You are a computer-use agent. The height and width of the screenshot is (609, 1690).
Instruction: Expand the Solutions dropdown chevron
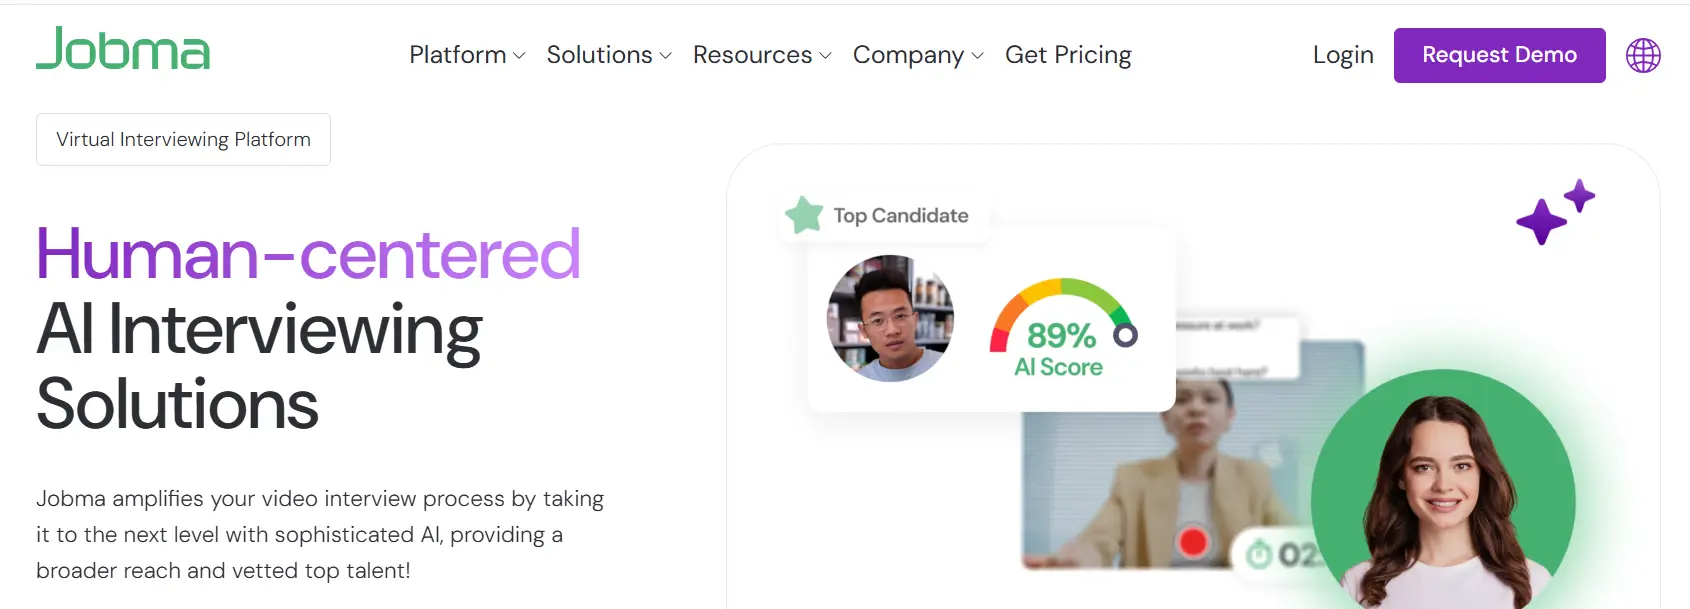tap(665, 56)
